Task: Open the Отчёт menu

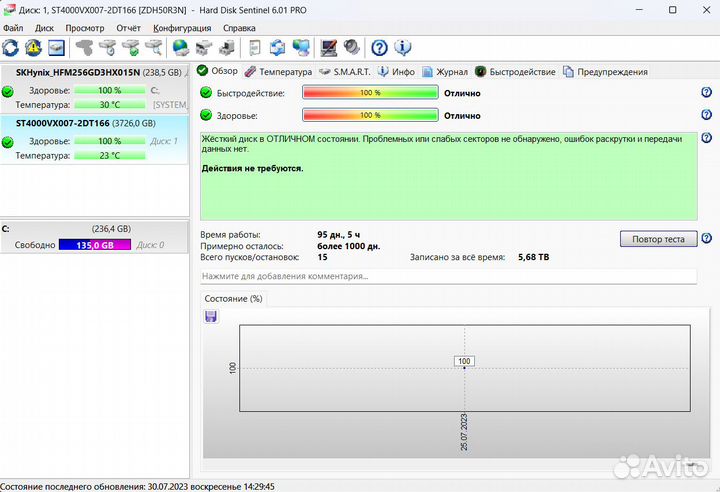Action: click(128, 28)
